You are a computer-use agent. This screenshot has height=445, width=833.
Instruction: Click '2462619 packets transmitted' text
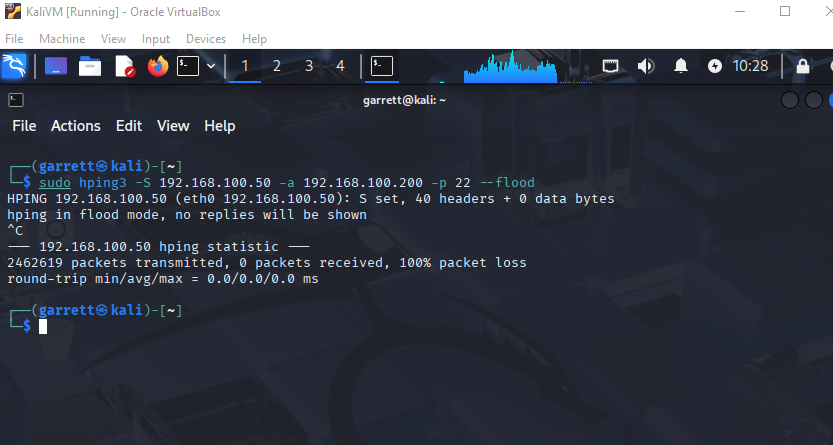[x=115, y=263]
